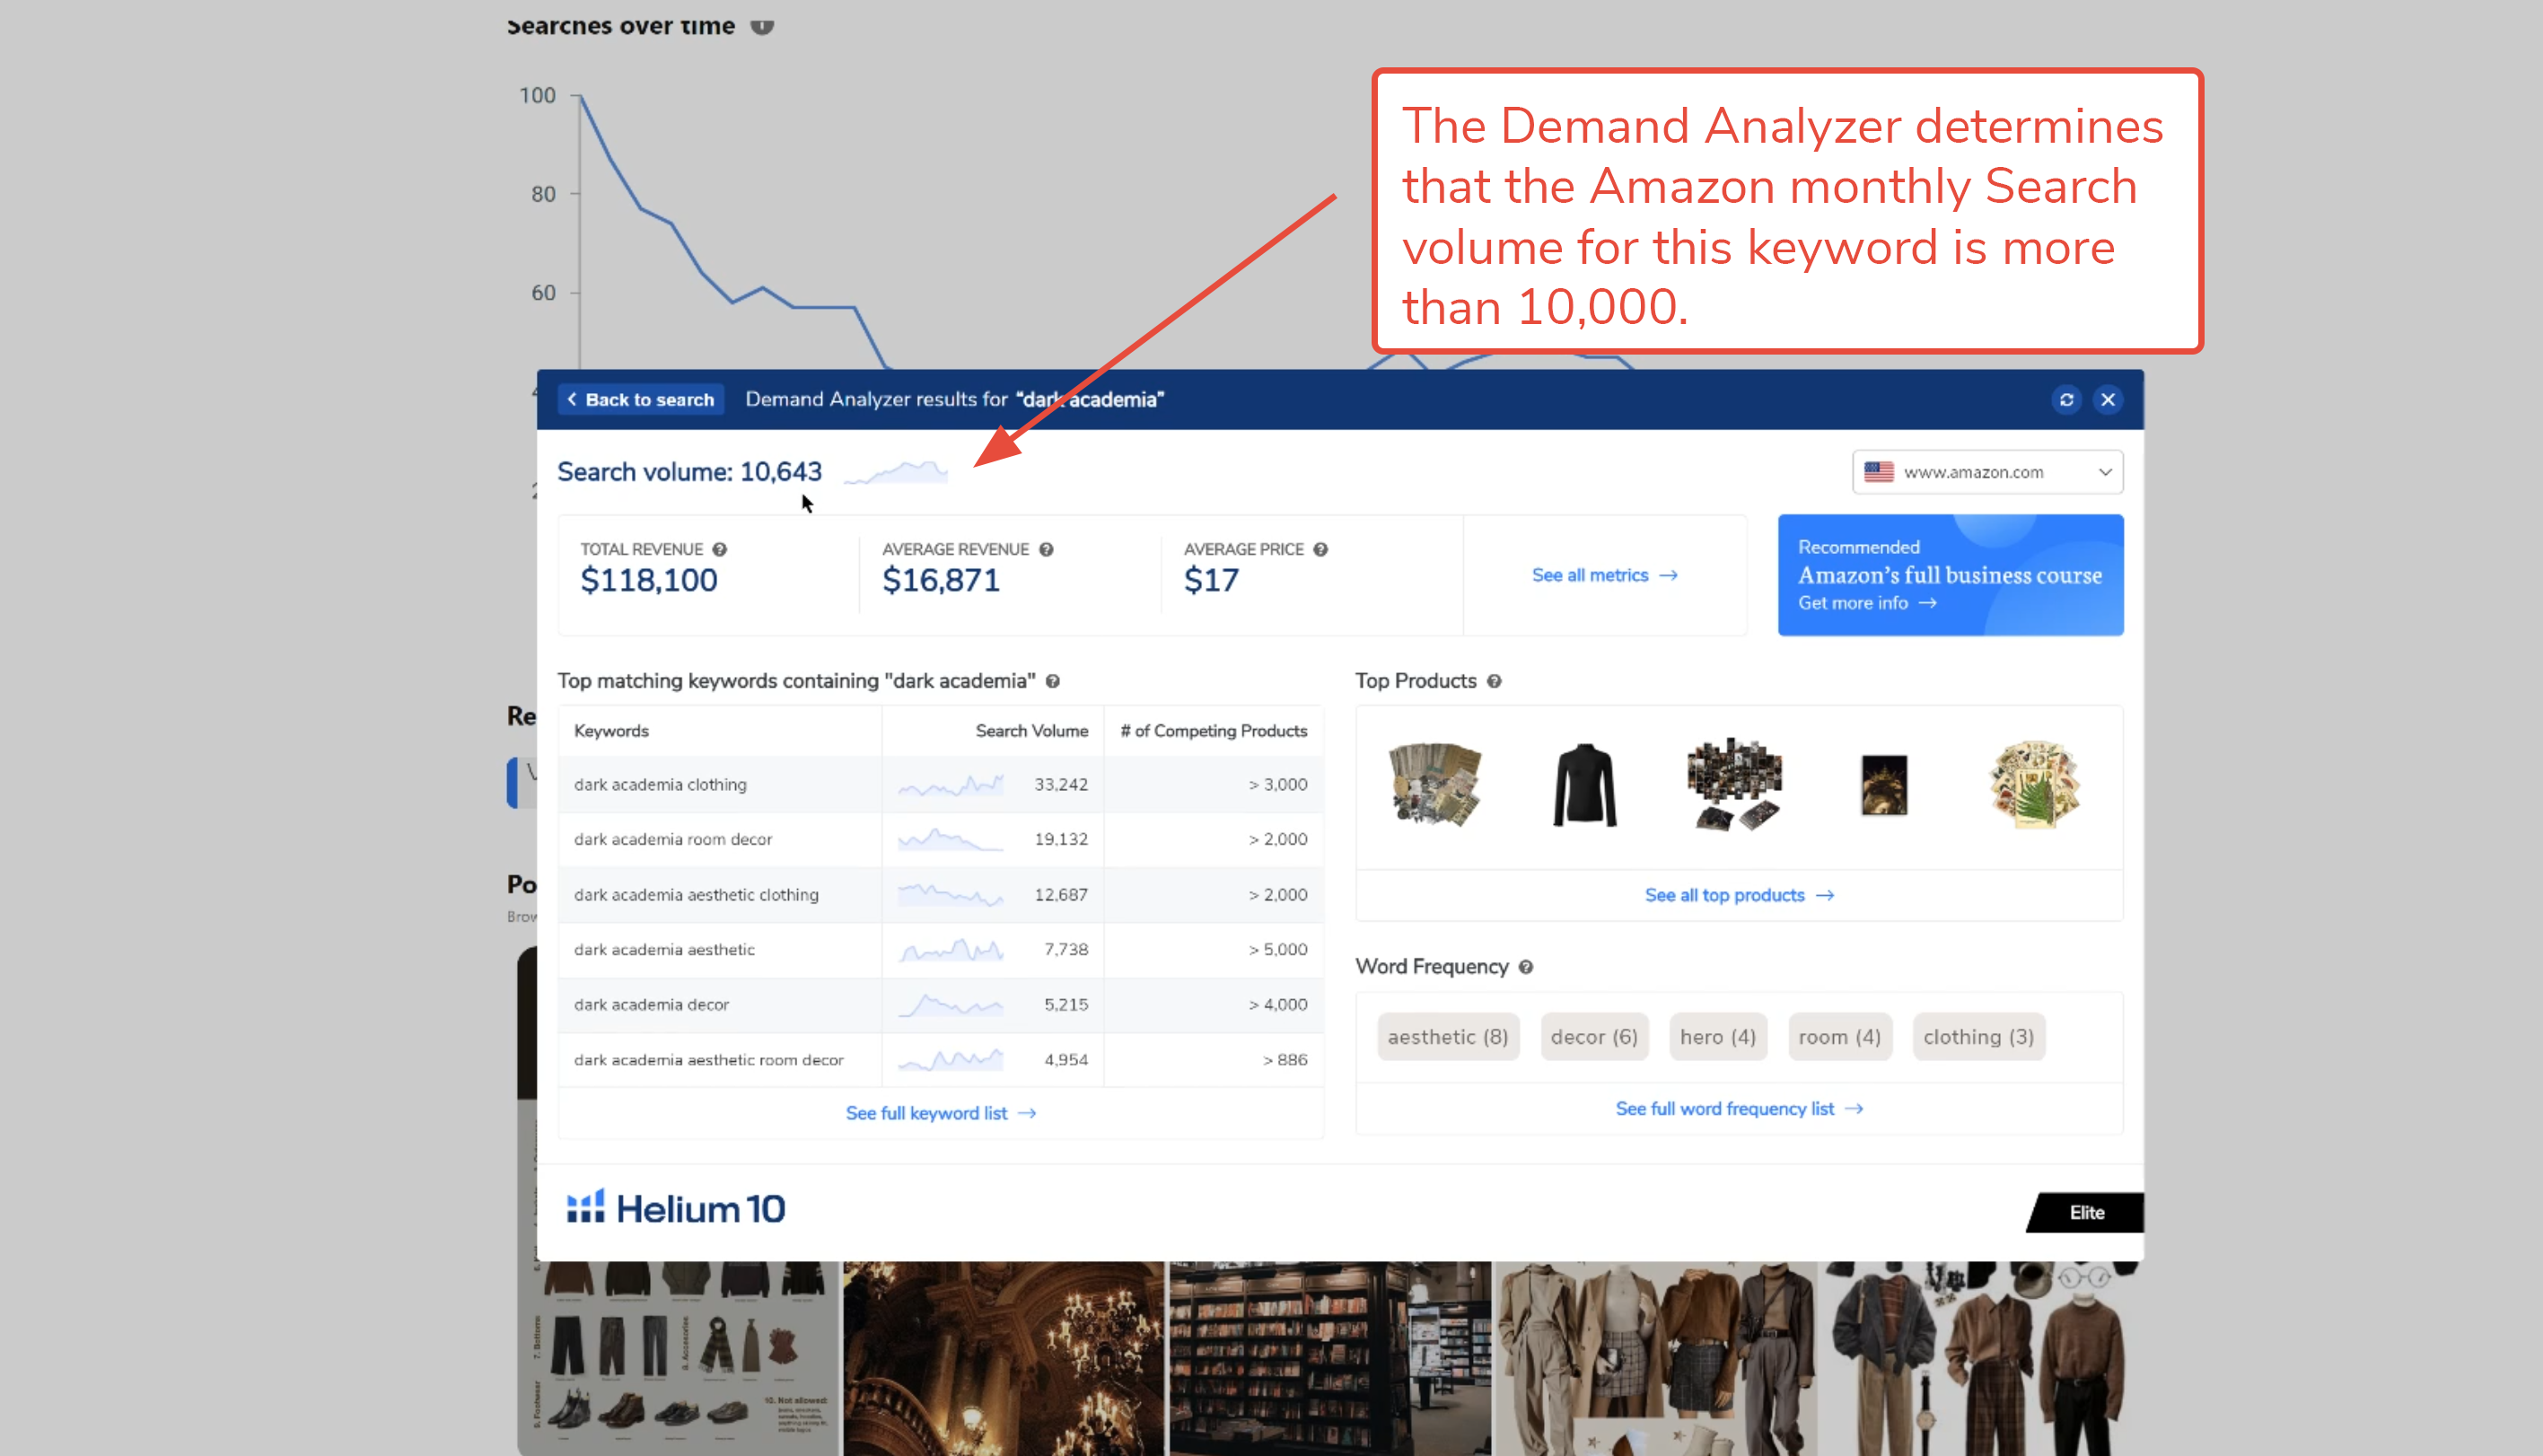Click the Word Frequency help icon
Screen dimensions: 2543x1456
pos(1526,967)
